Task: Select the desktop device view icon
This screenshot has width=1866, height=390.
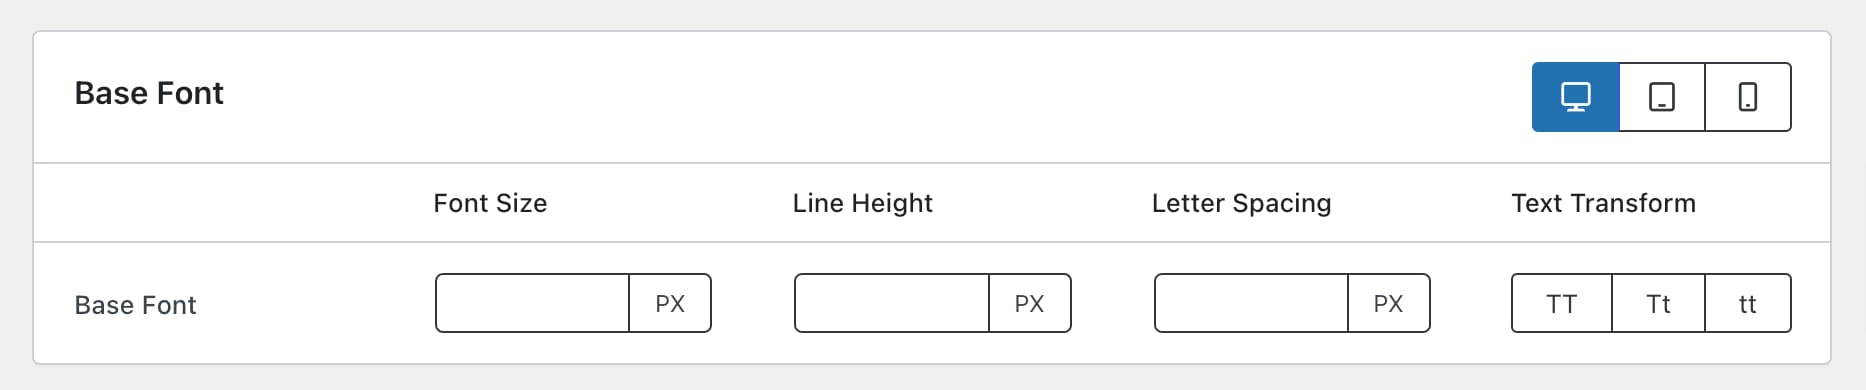Action: (x=1575, y=97)
